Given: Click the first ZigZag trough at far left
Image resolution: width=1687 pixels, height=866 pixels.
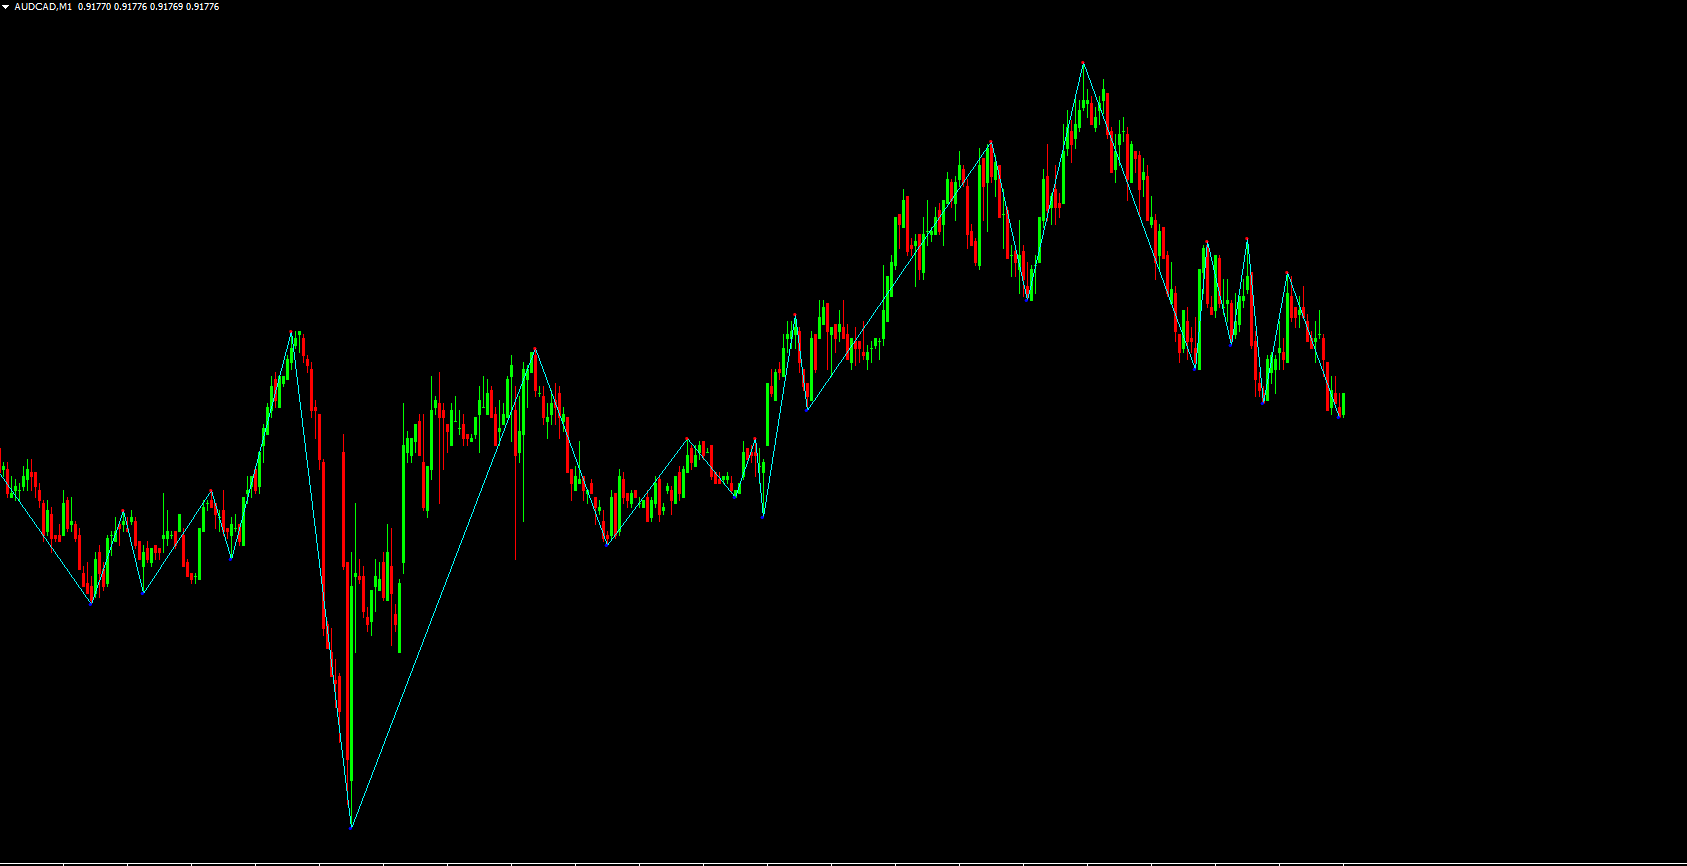Looking at the screenshot, I should tap(91, 602).
